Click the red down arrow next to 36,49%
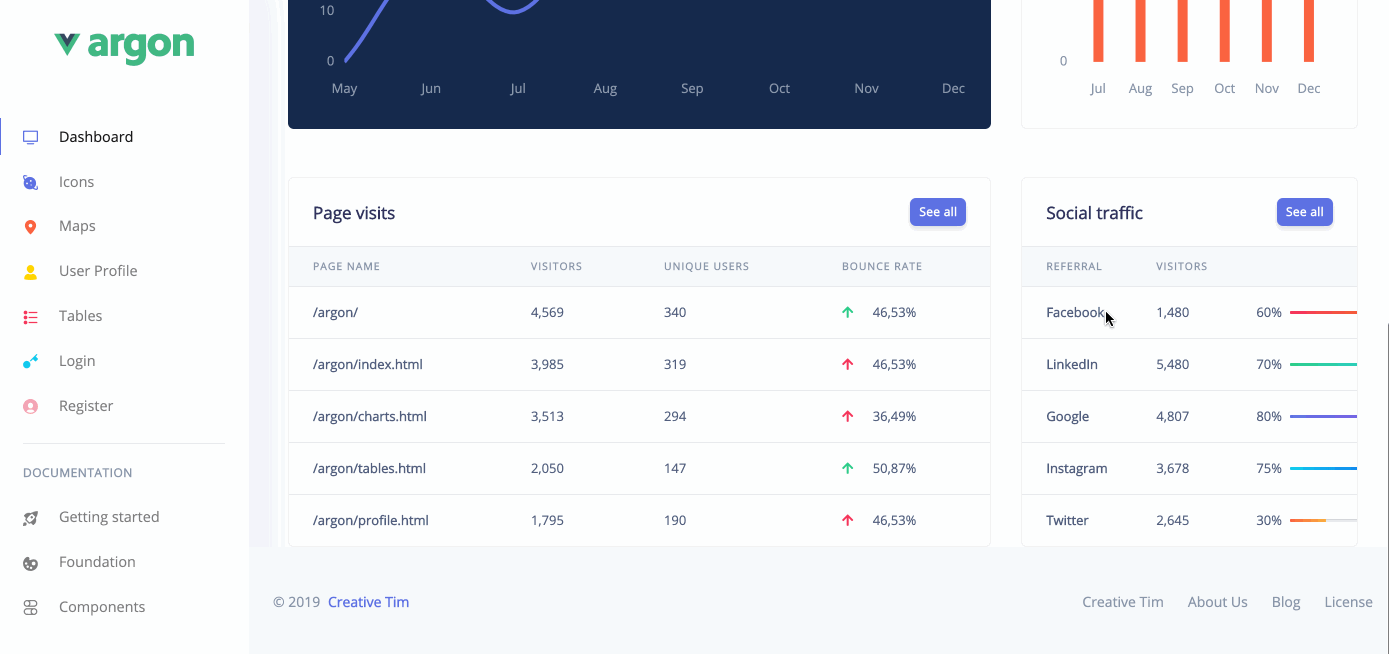 point(847,416)
